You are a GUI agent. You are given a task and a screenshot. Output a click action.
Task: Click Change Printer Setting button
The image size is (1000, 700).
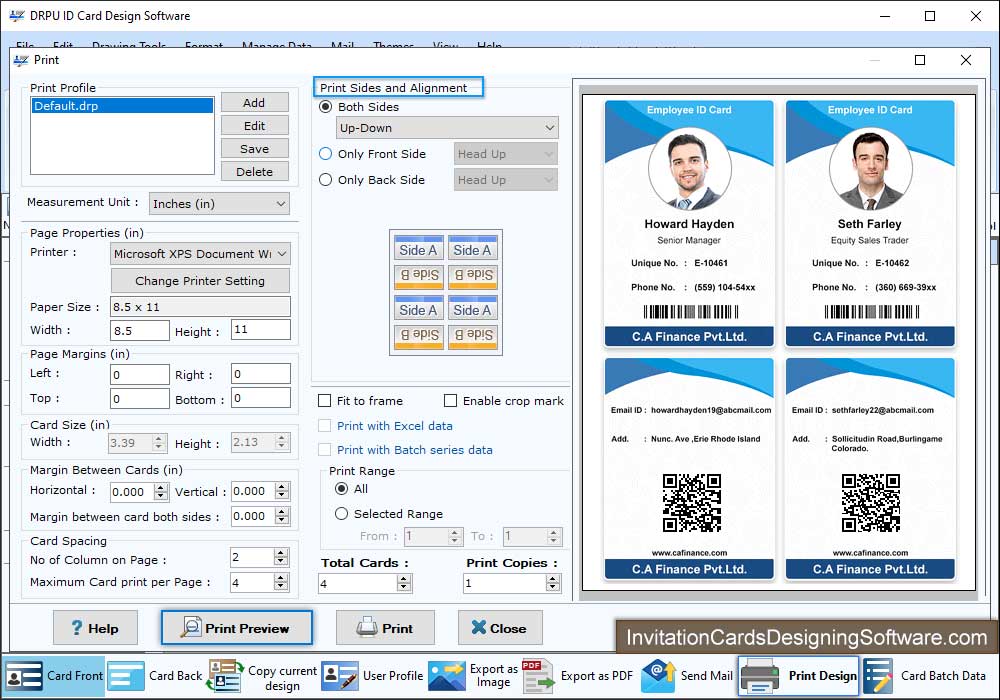pyautogui.click(x=200, y=281)
